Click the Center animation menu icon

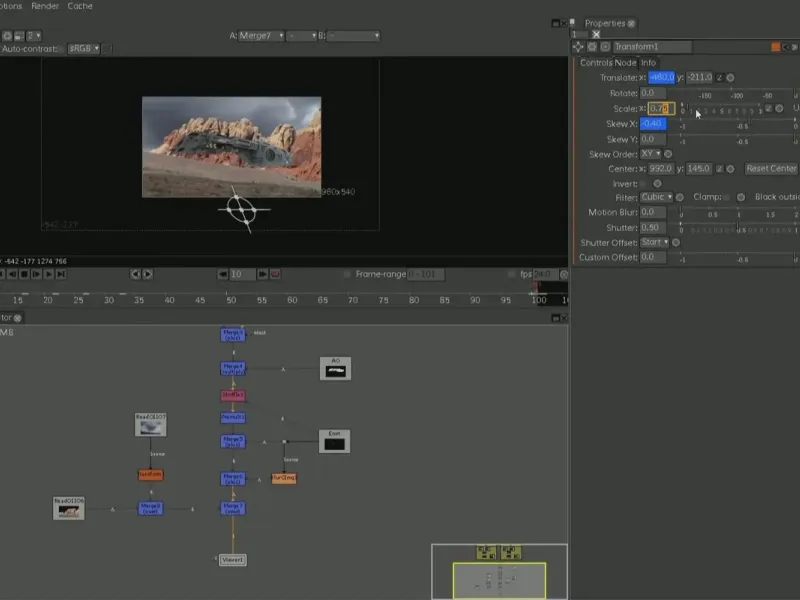pyautogui.click(x=730, y=169)
